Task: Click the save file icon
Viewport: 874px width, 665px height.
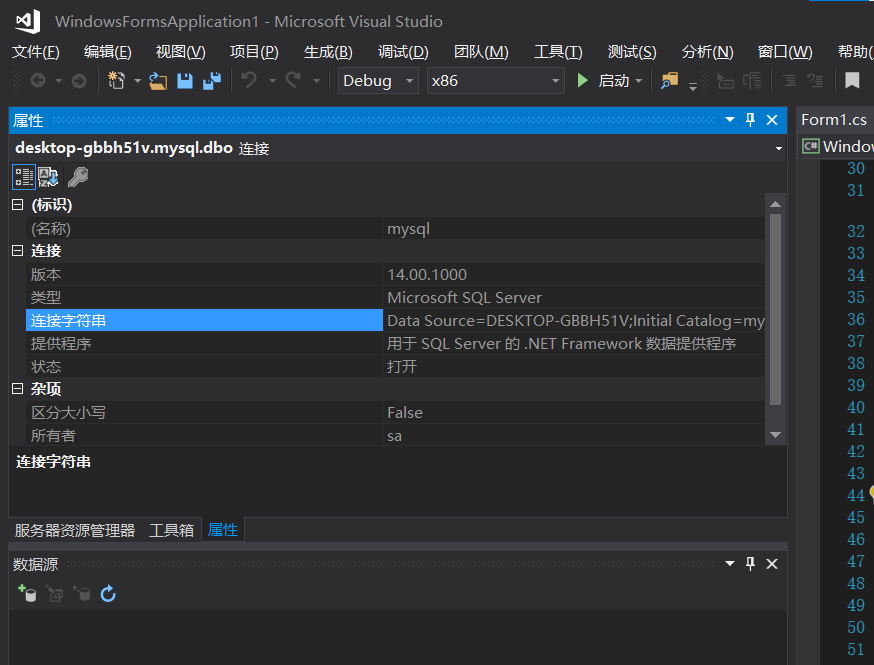Action: coord(185,81)
